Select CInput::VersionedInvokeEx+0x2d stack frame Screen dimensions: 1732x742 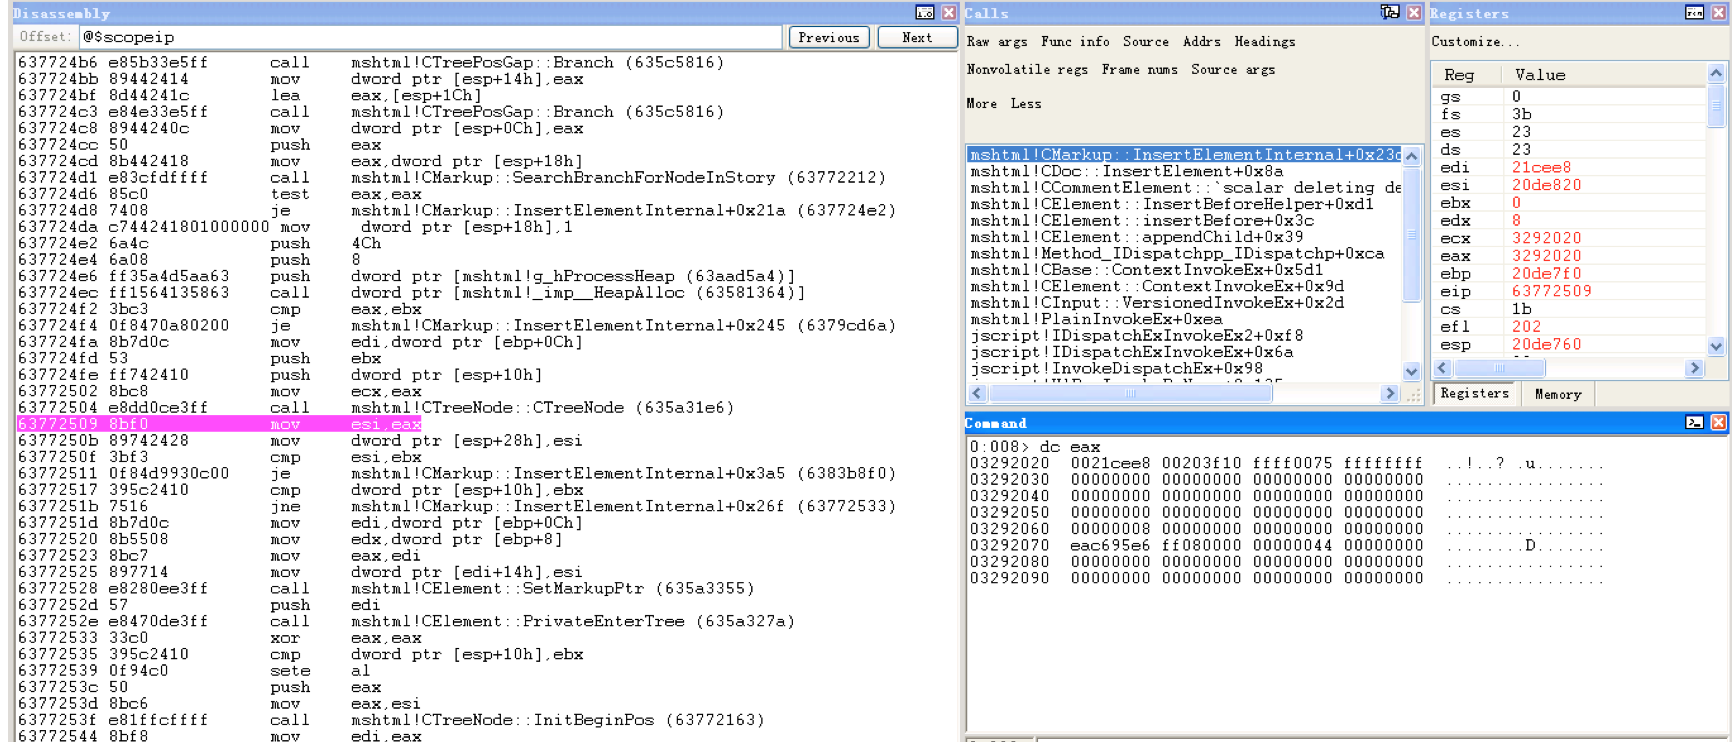[x=1185, y=303]
